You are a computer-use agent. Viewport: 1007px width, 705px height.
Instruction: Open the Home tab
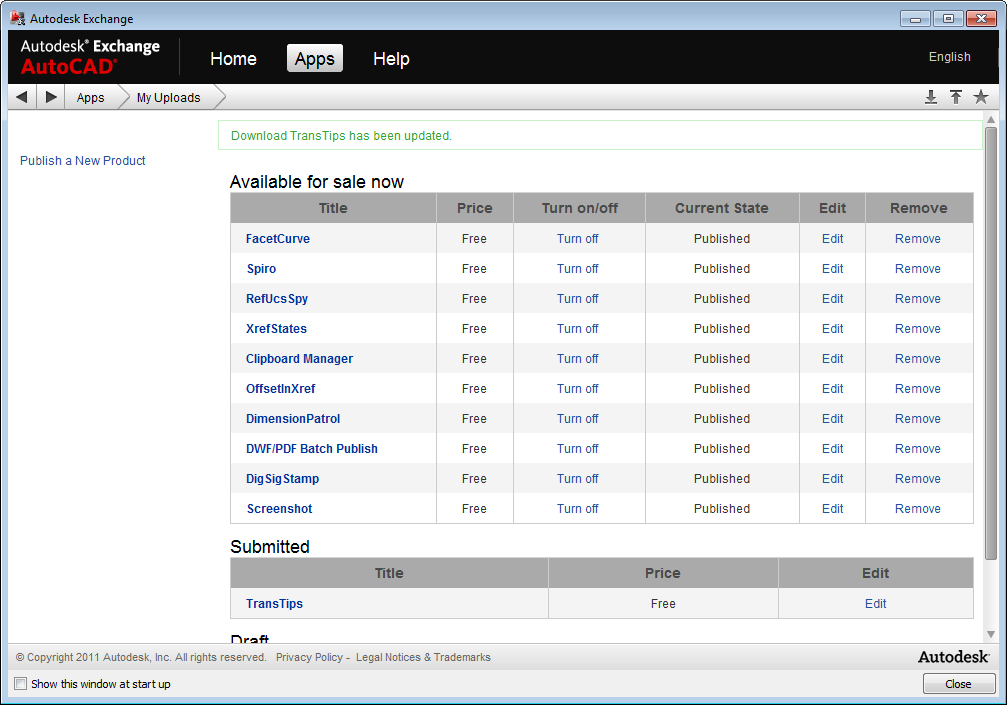point(233,59)
